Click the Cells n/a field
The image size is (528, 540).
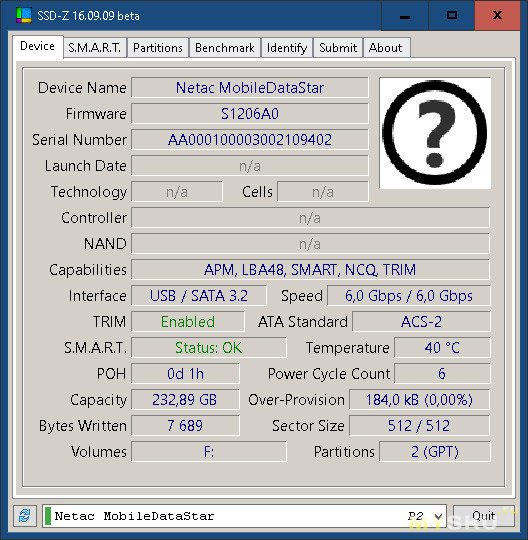pos(323,192)
